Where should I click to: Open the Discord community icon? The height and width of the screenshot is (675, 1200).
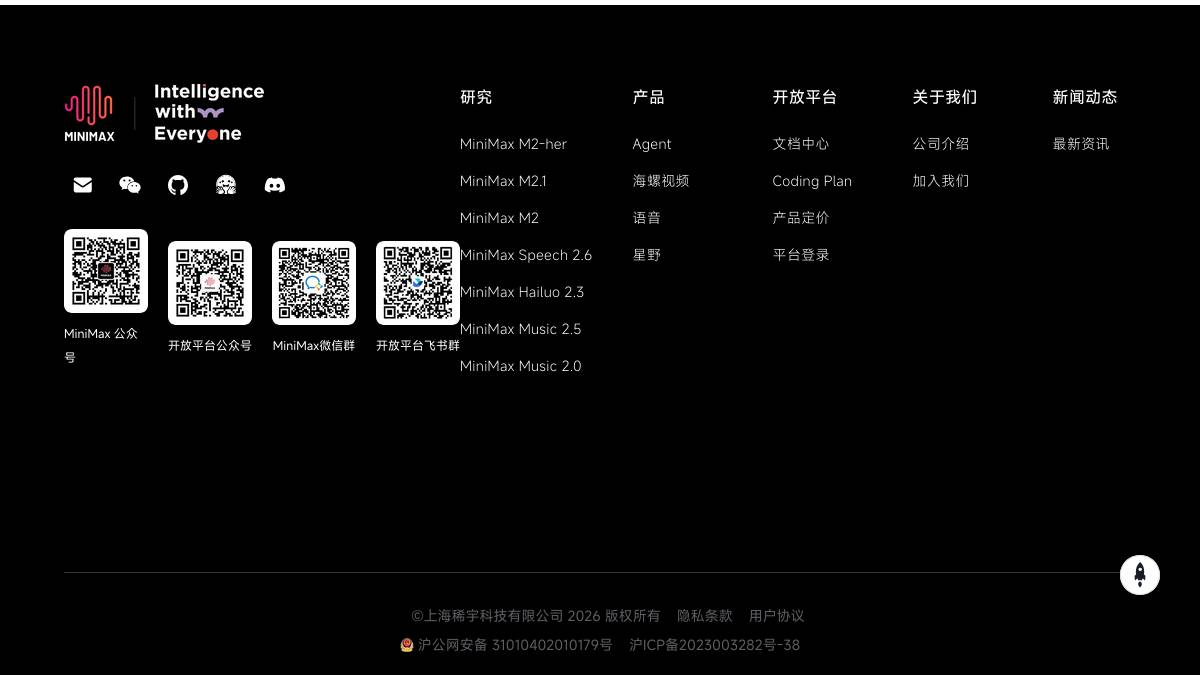(274, 185)
